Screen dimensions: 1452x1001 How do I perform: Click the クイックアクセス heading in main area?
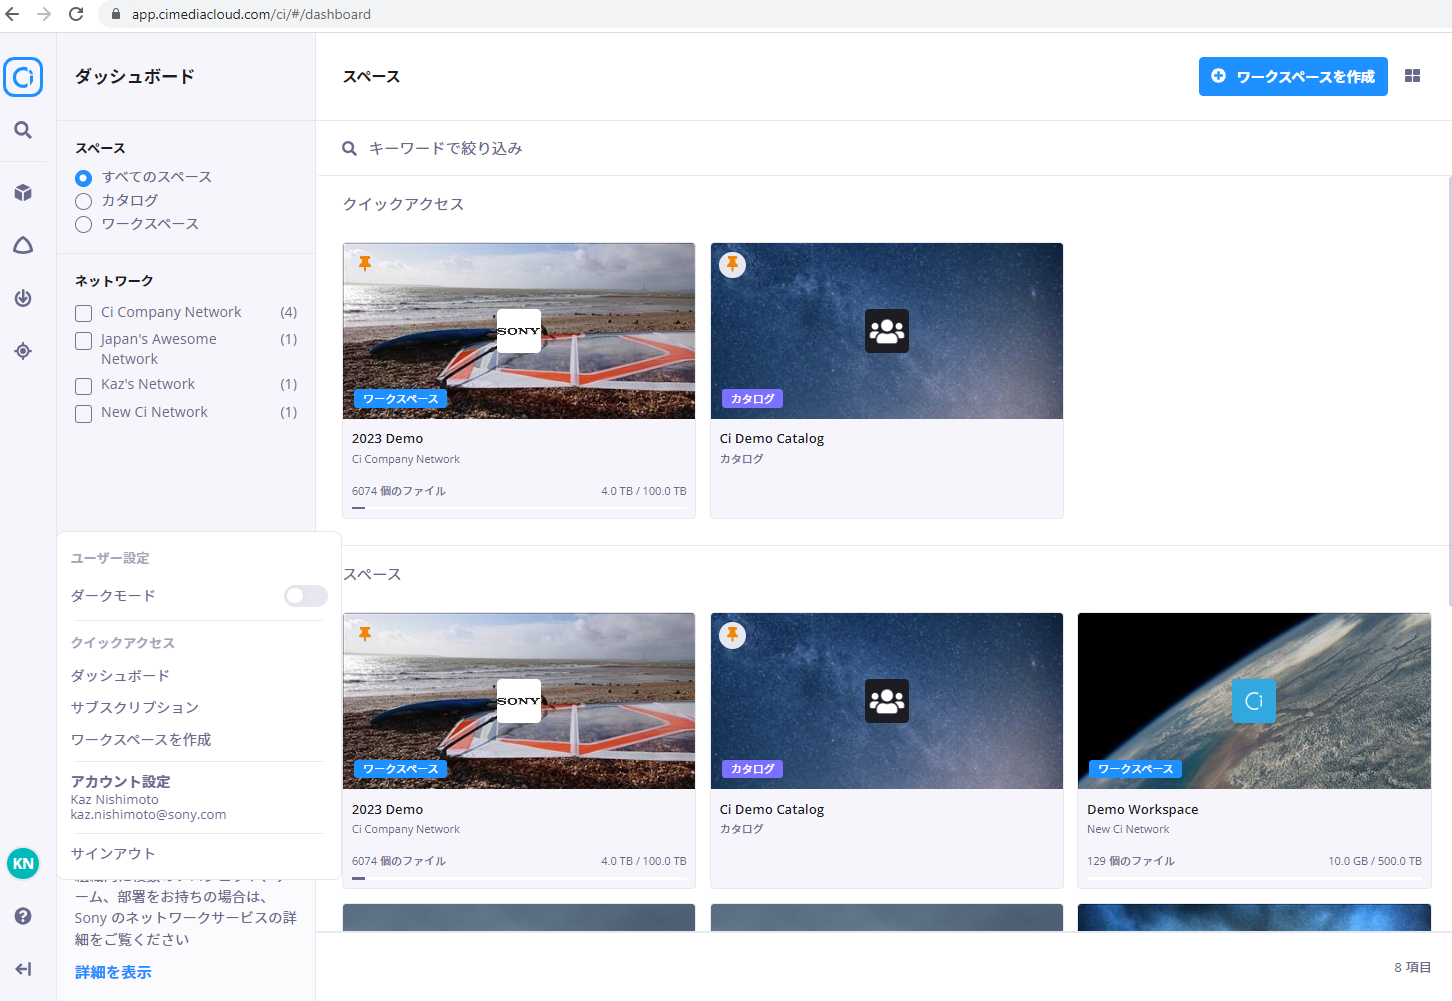coord(403,204)
